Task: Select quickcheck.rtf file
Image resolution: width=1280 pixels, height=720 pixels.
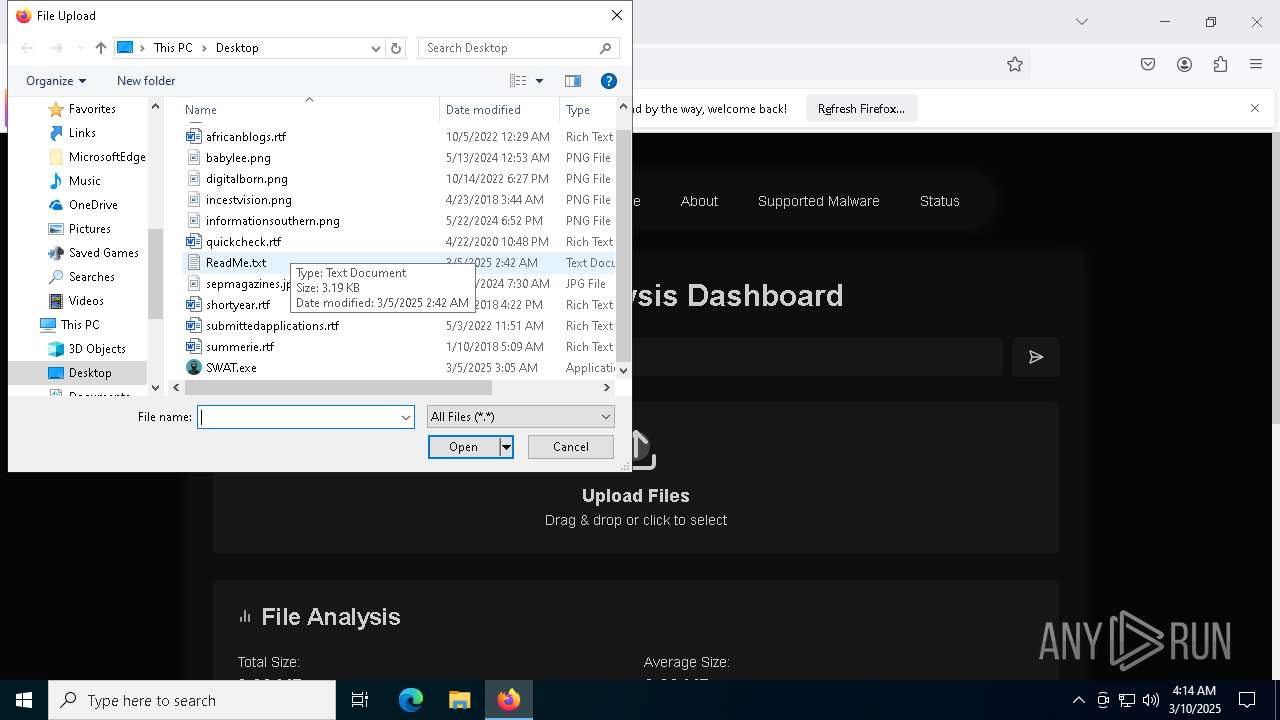Action: point(243,242)
